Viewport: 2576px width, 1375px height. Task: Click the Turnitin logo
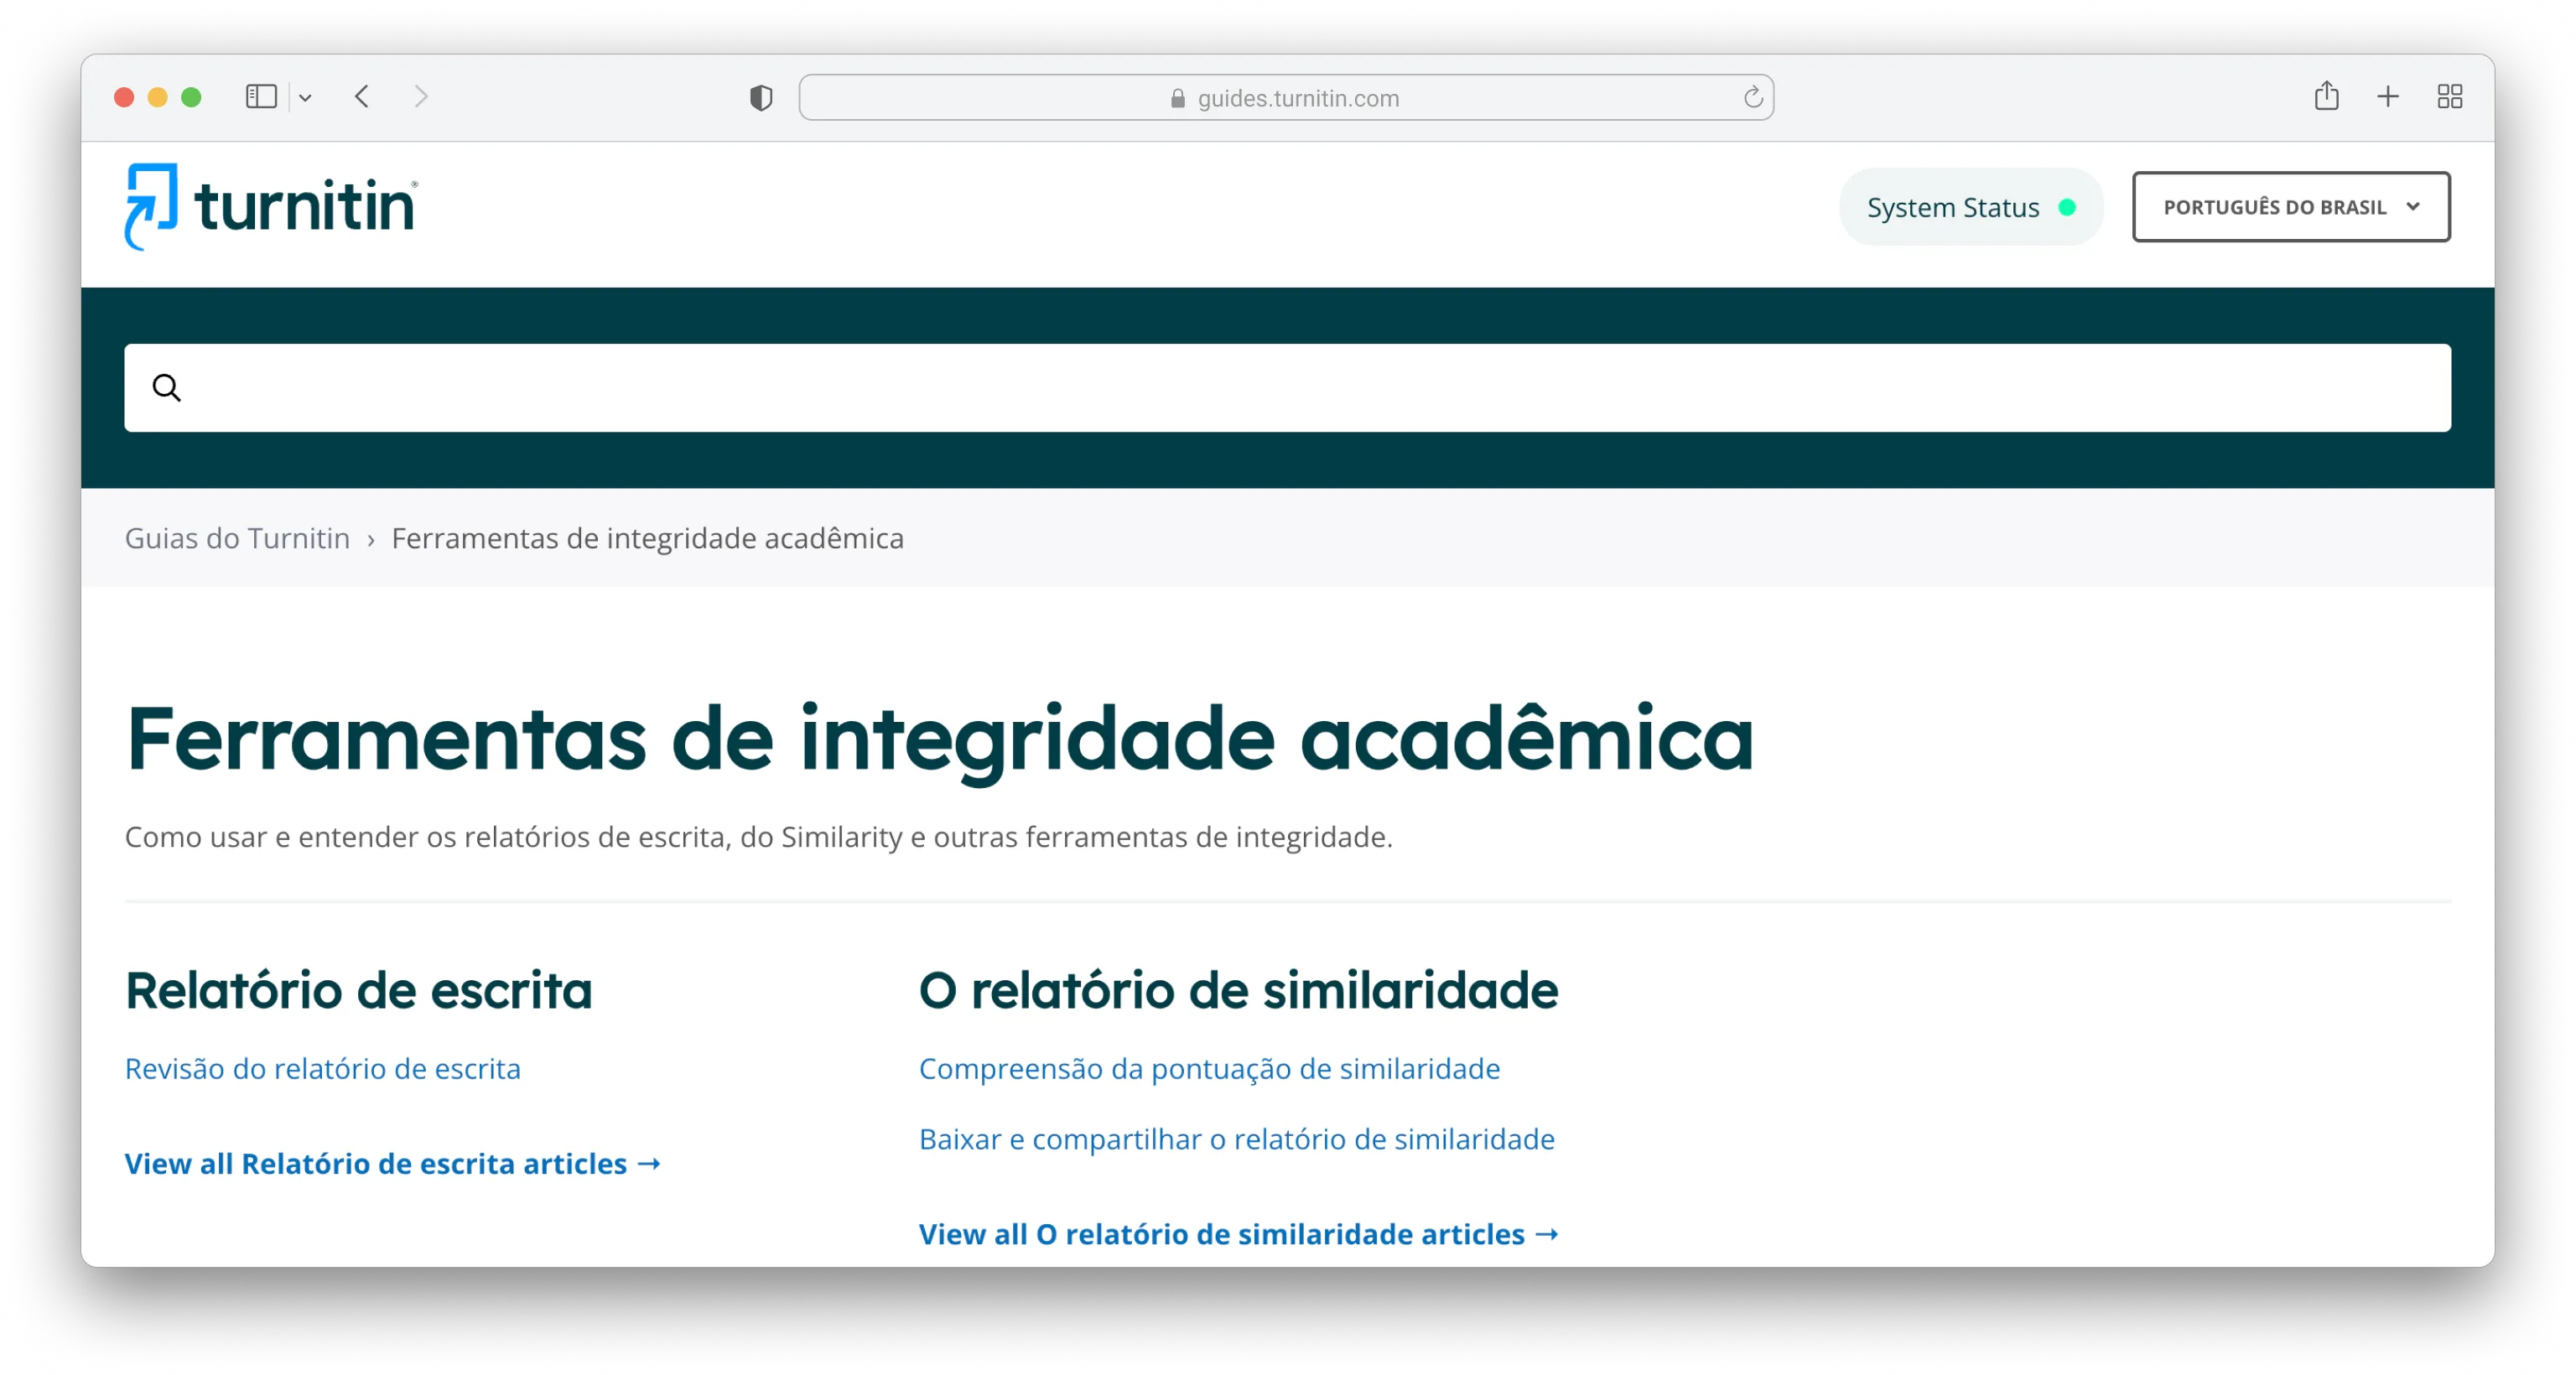[x=270, y=207]
